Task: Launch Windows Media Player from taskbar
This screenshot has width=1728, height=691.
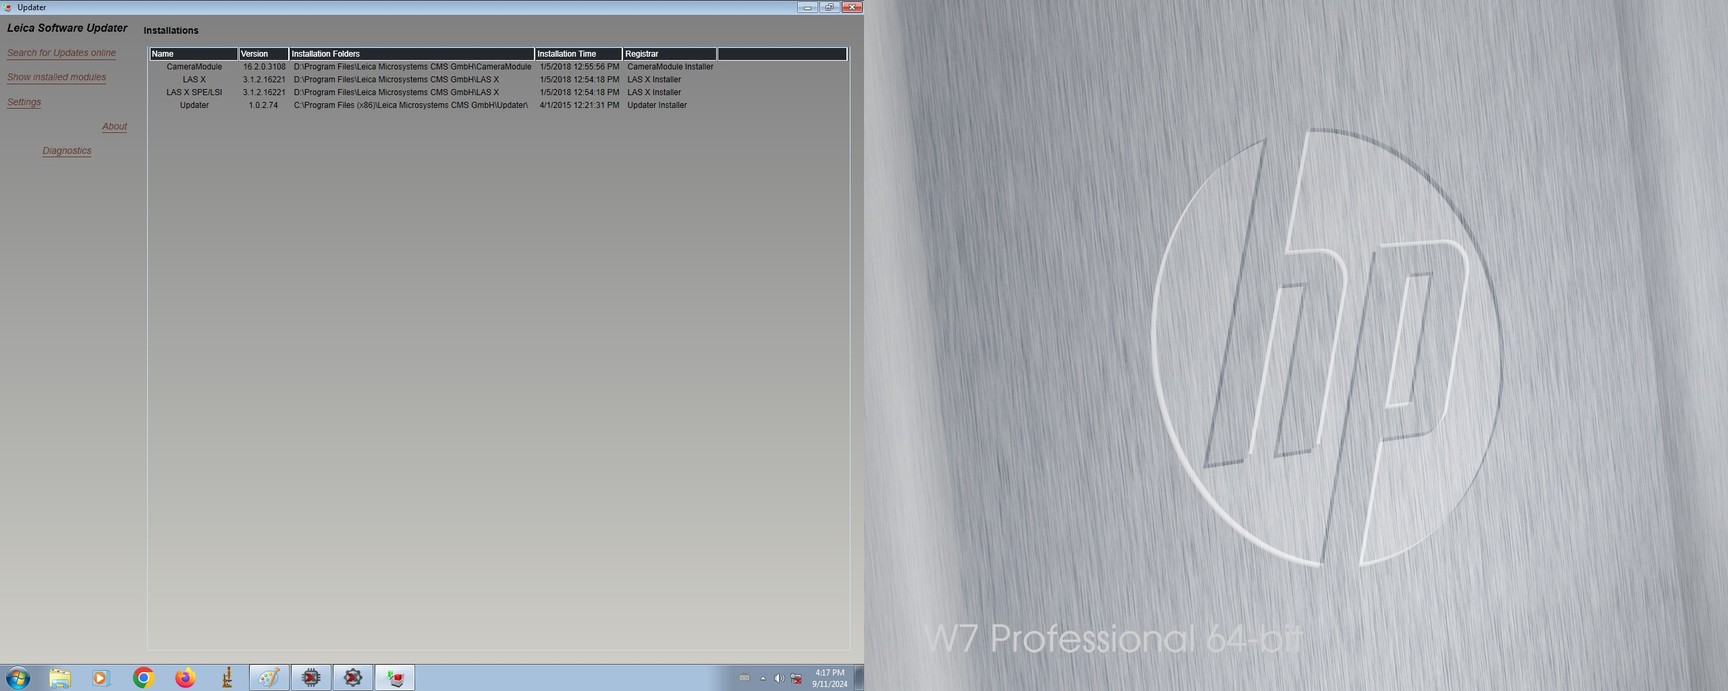Action: [x=100, y=678]
